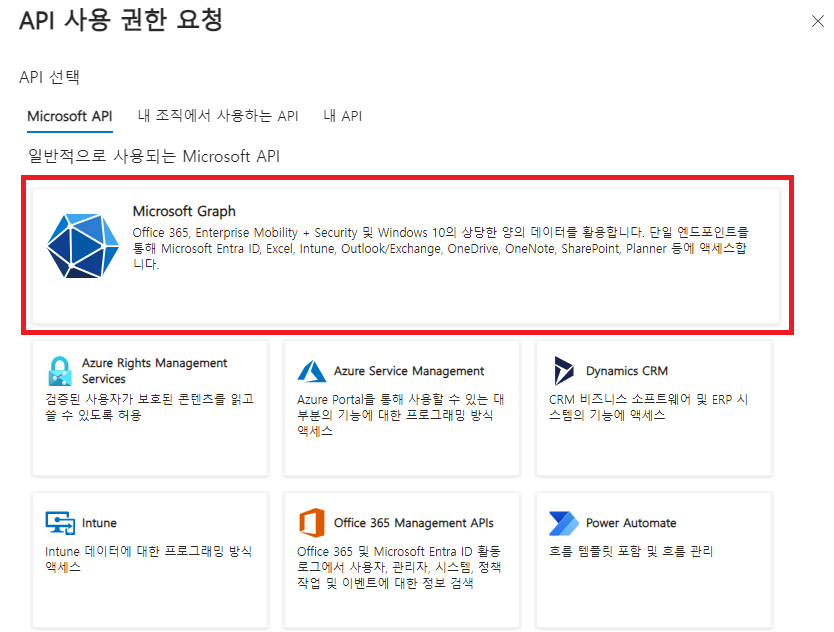Click the Azure Service Management triangle icon
Viewport: 834px width, 632px height.
pyautogui.click(x=312, y=371)
